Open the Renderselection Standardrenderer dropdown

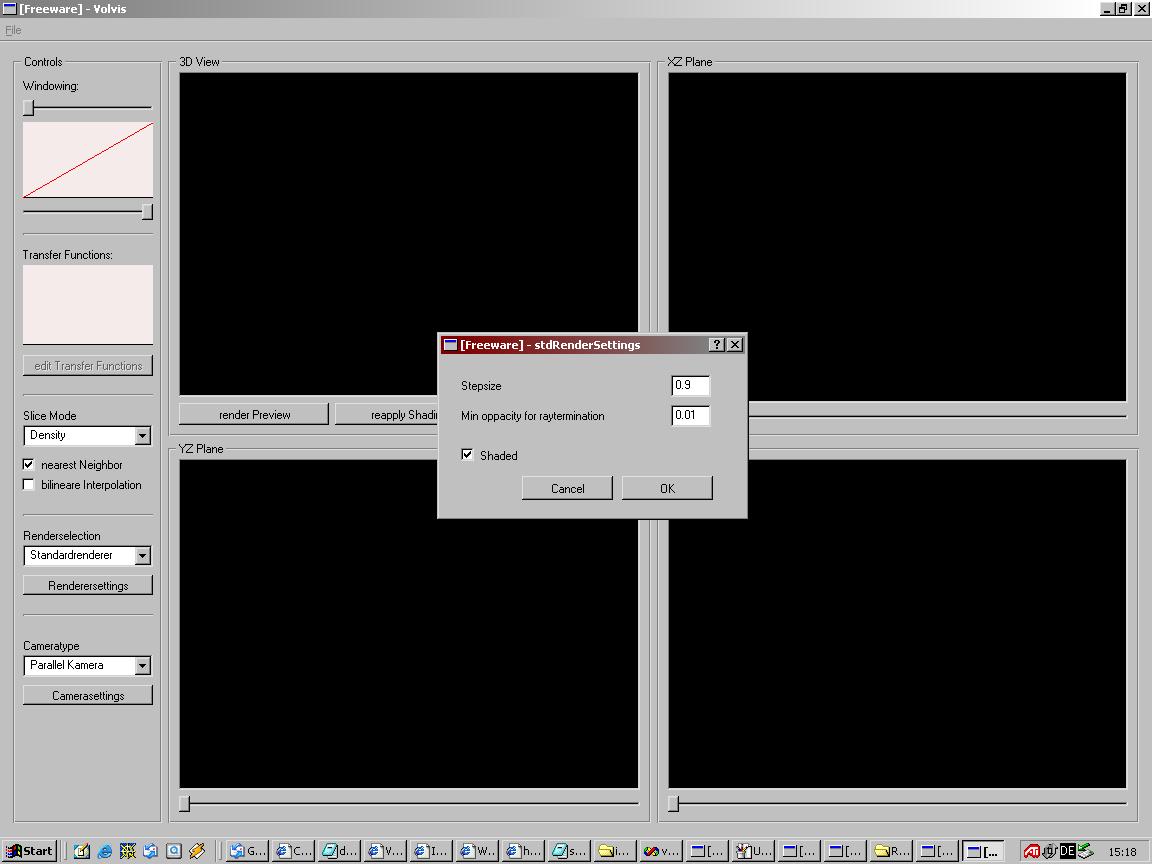(x=142, y=556)
